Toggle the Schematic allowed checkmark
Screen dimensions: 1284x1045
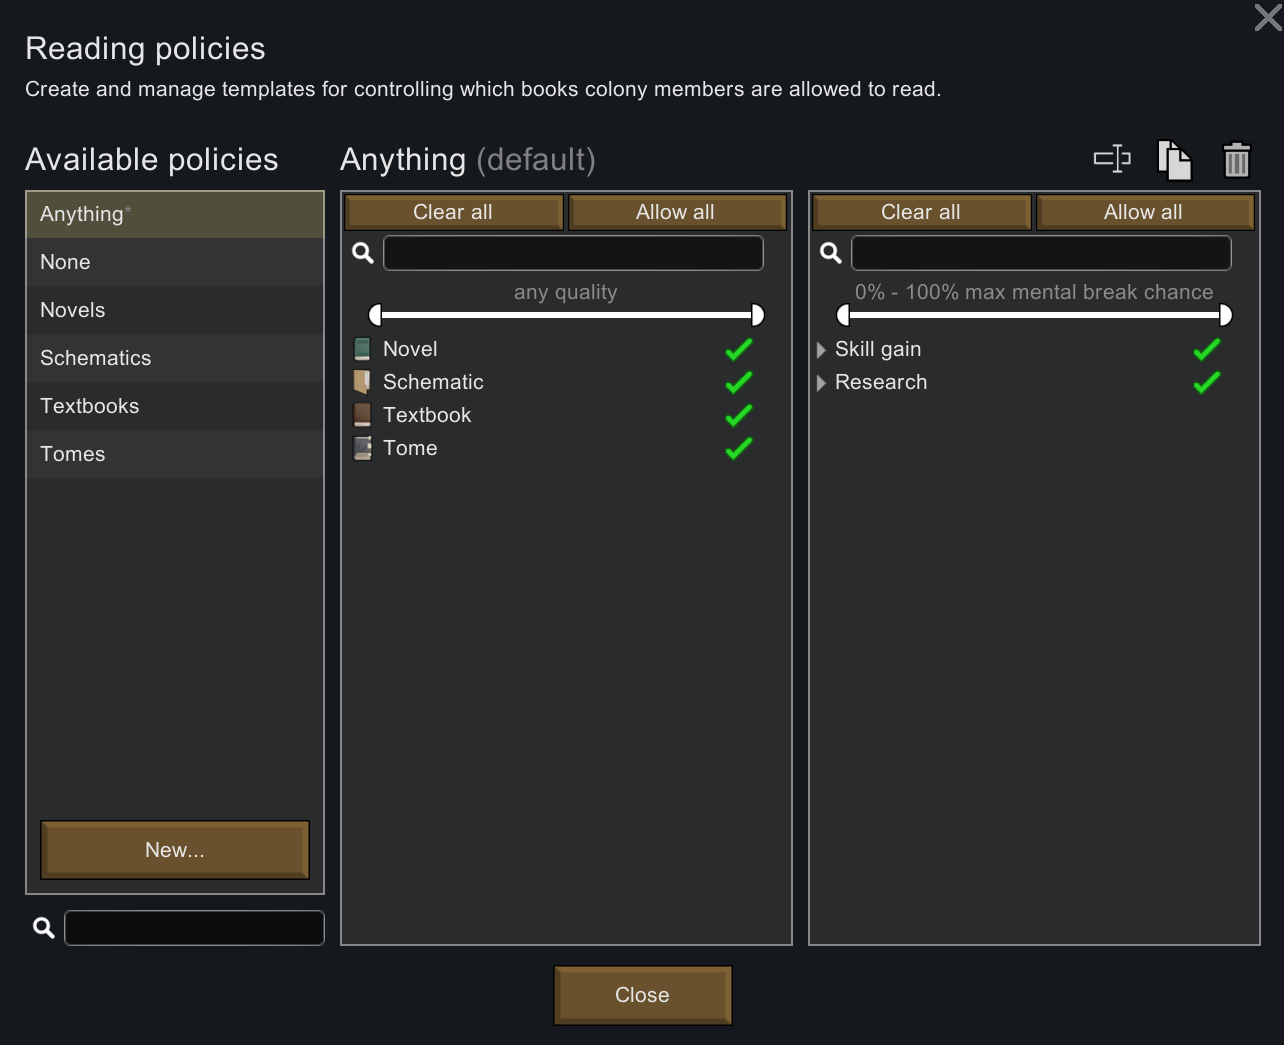tap(739, 382)
